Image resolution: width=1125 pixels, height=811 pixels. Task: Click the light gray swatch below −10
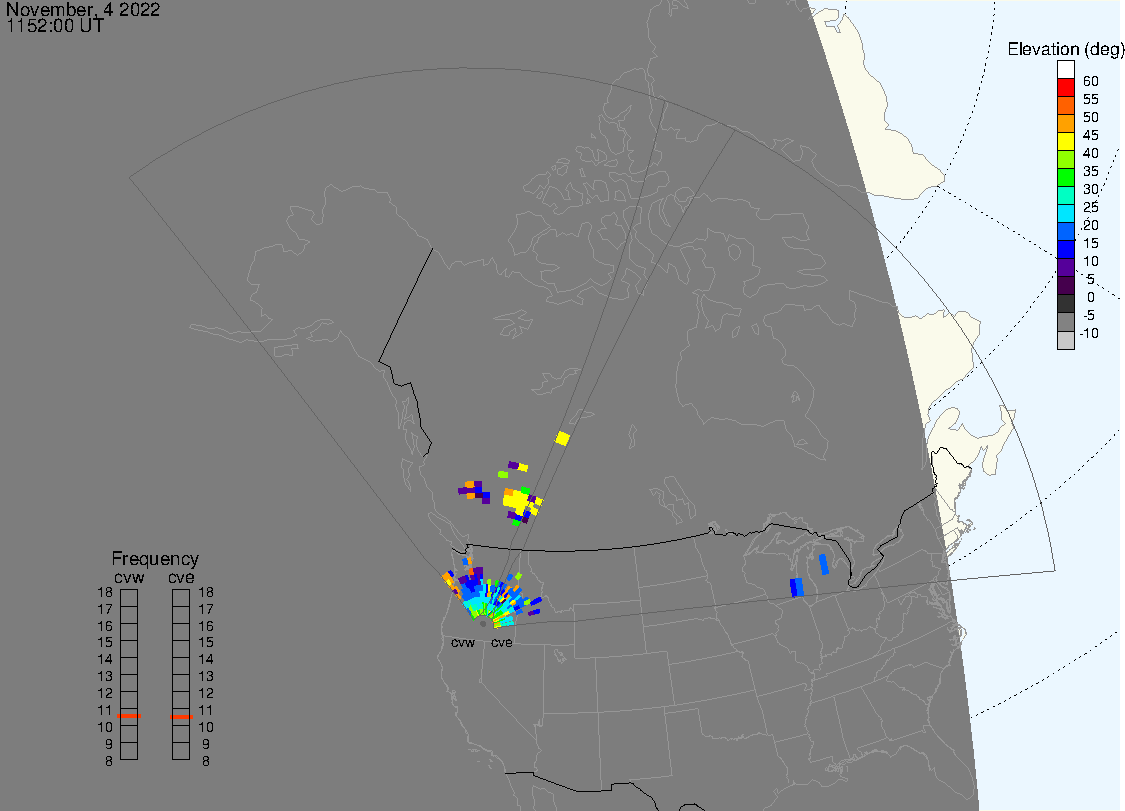click(1065, 339)
